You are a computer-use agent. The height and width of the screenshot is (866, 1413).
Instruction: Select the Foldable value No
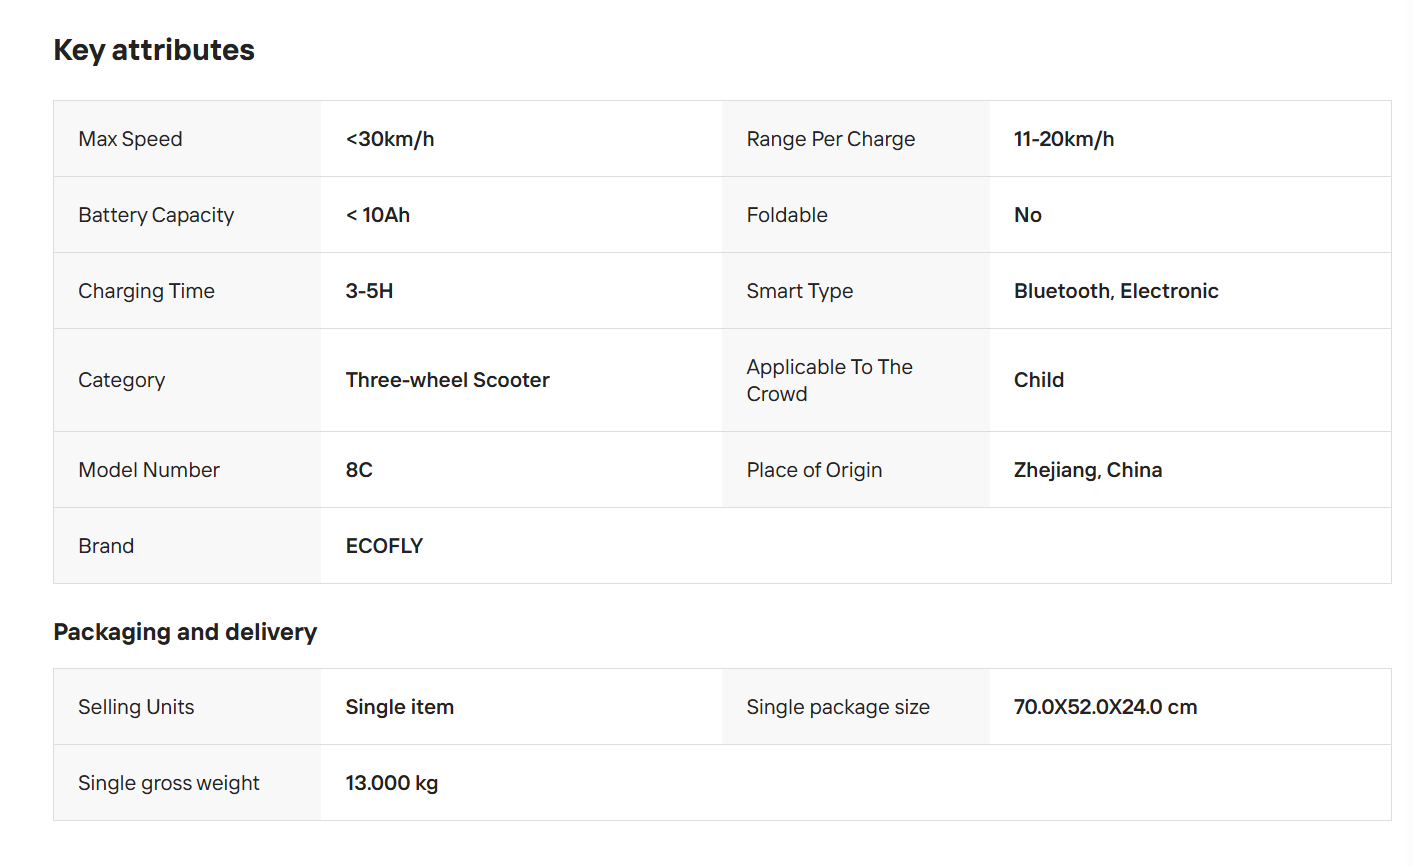1028,215
